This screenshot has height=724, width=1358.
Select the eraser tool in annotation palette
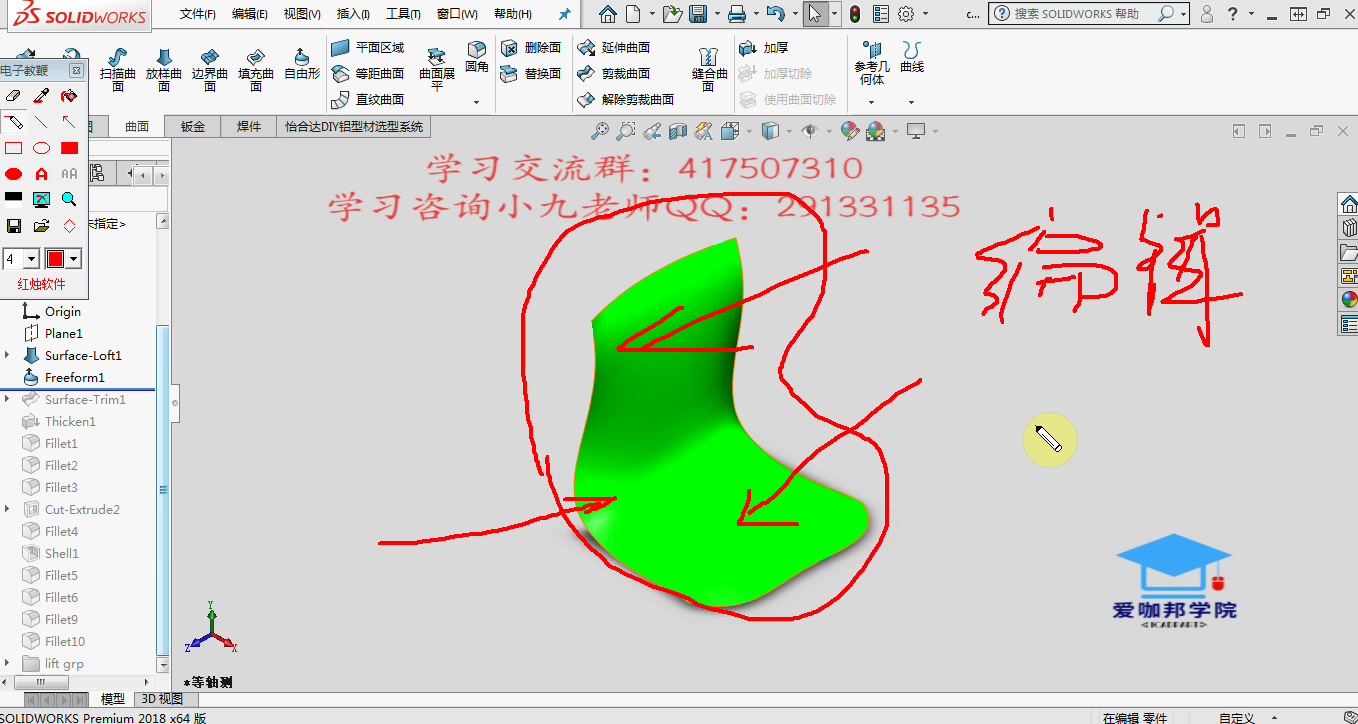(x=13, y=96)
